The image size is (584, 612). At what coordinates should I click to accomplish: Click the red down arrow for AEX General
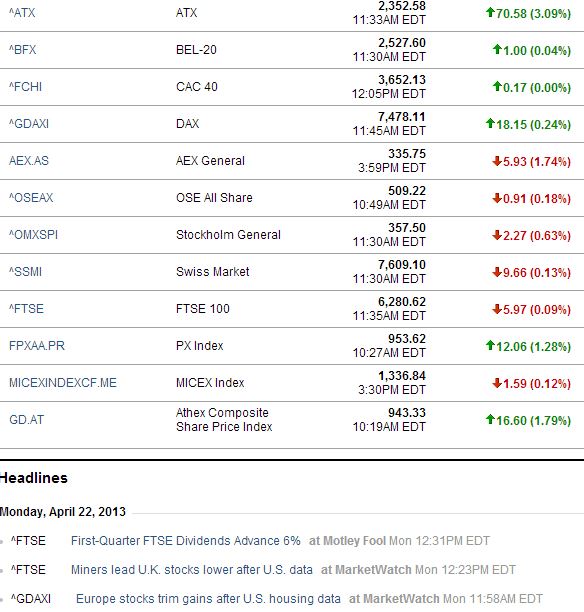[497, 161]
